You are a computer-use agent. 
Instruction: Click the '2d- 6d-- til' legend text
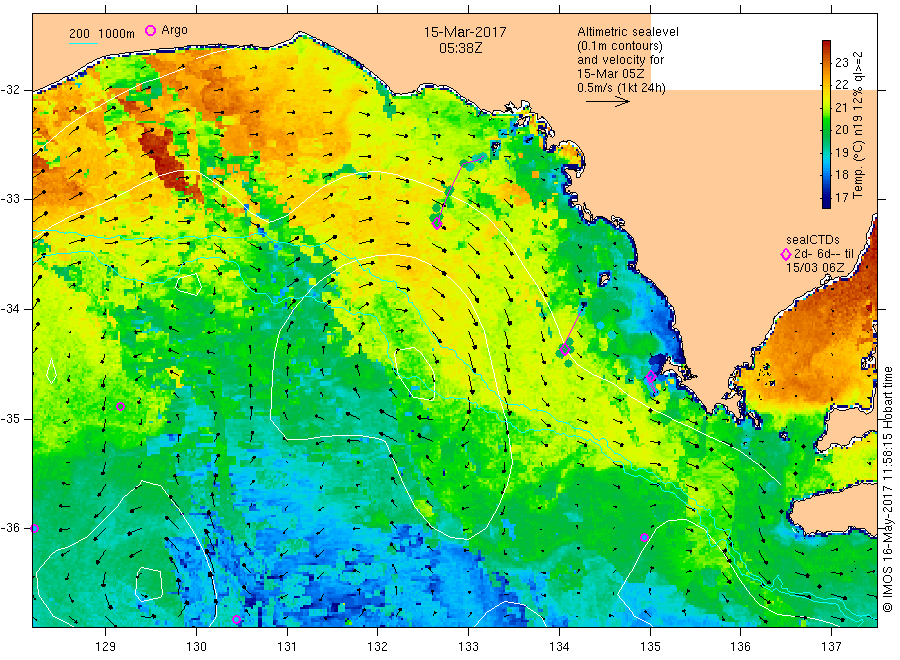click(824, 254)
